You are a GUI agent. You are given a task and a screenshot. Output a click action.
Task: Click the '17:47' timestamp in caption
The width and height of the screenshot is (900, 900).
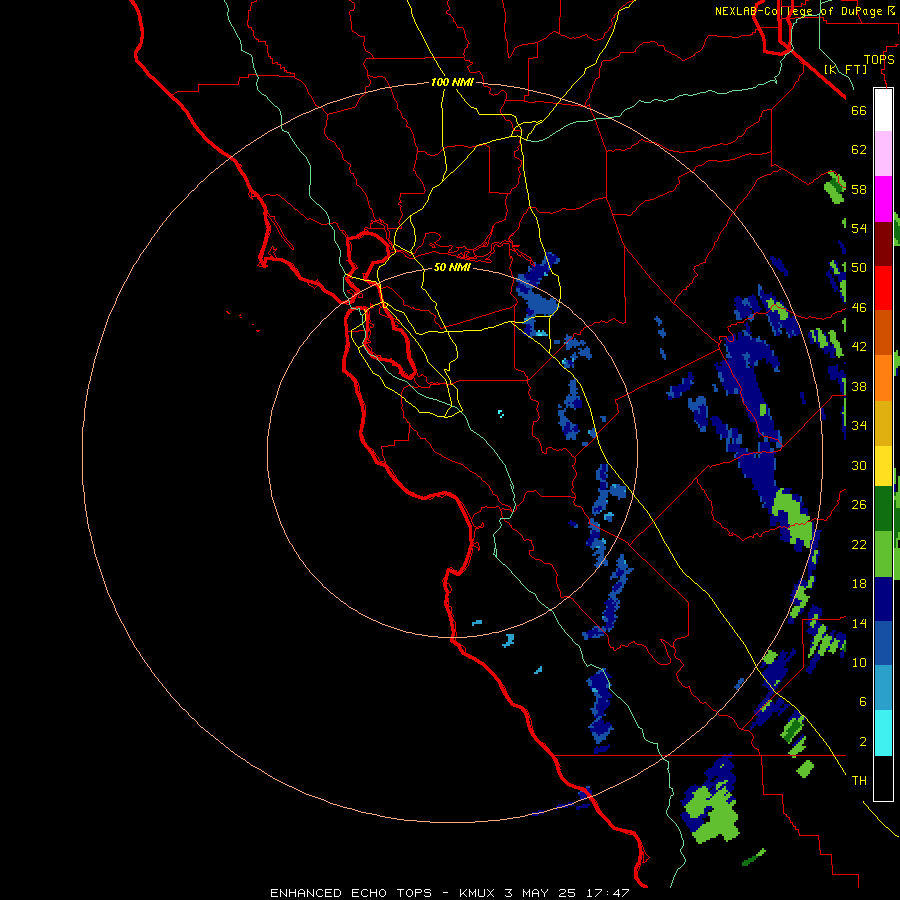[x=608, y=893]
